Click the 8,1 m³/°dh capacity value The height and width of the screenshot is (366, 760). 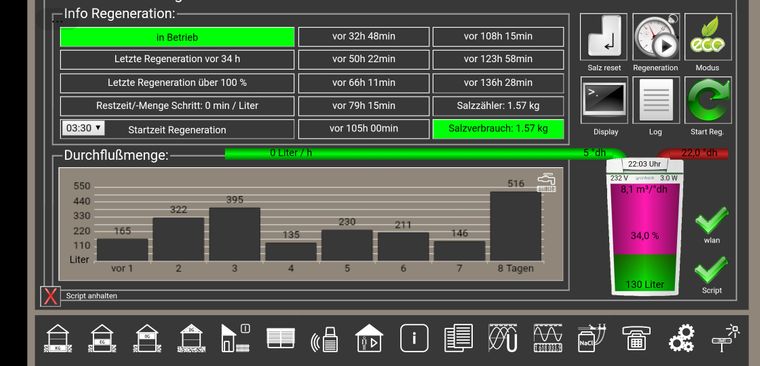[644, 190]
